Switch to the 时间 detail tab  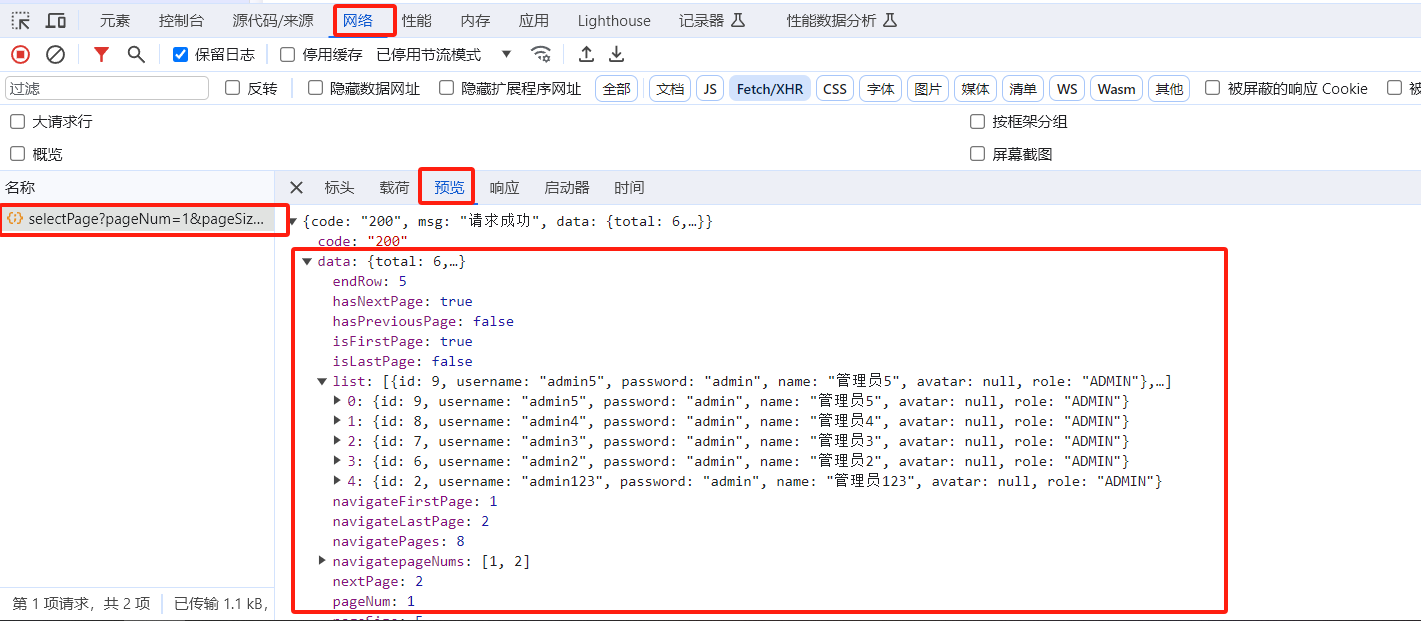coord(629,187)
